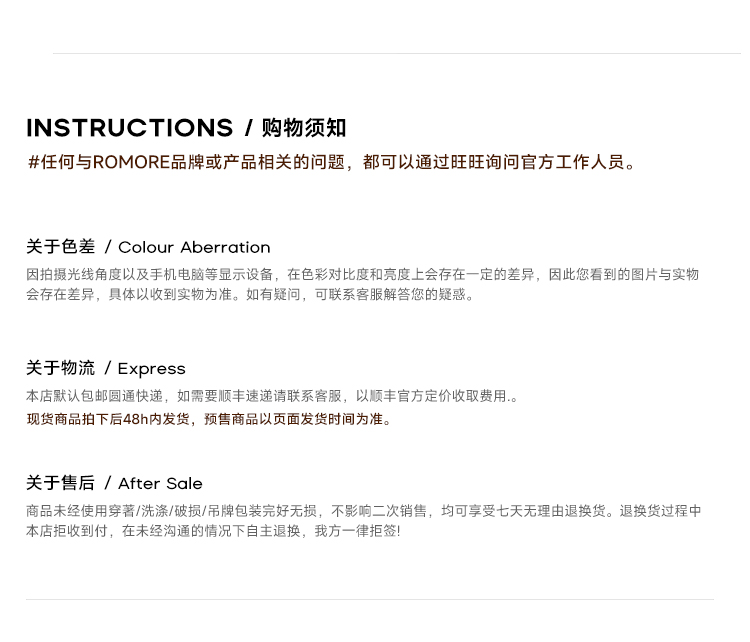
Task: Select the 关于物流 section heading
Action: click(61, 368)
